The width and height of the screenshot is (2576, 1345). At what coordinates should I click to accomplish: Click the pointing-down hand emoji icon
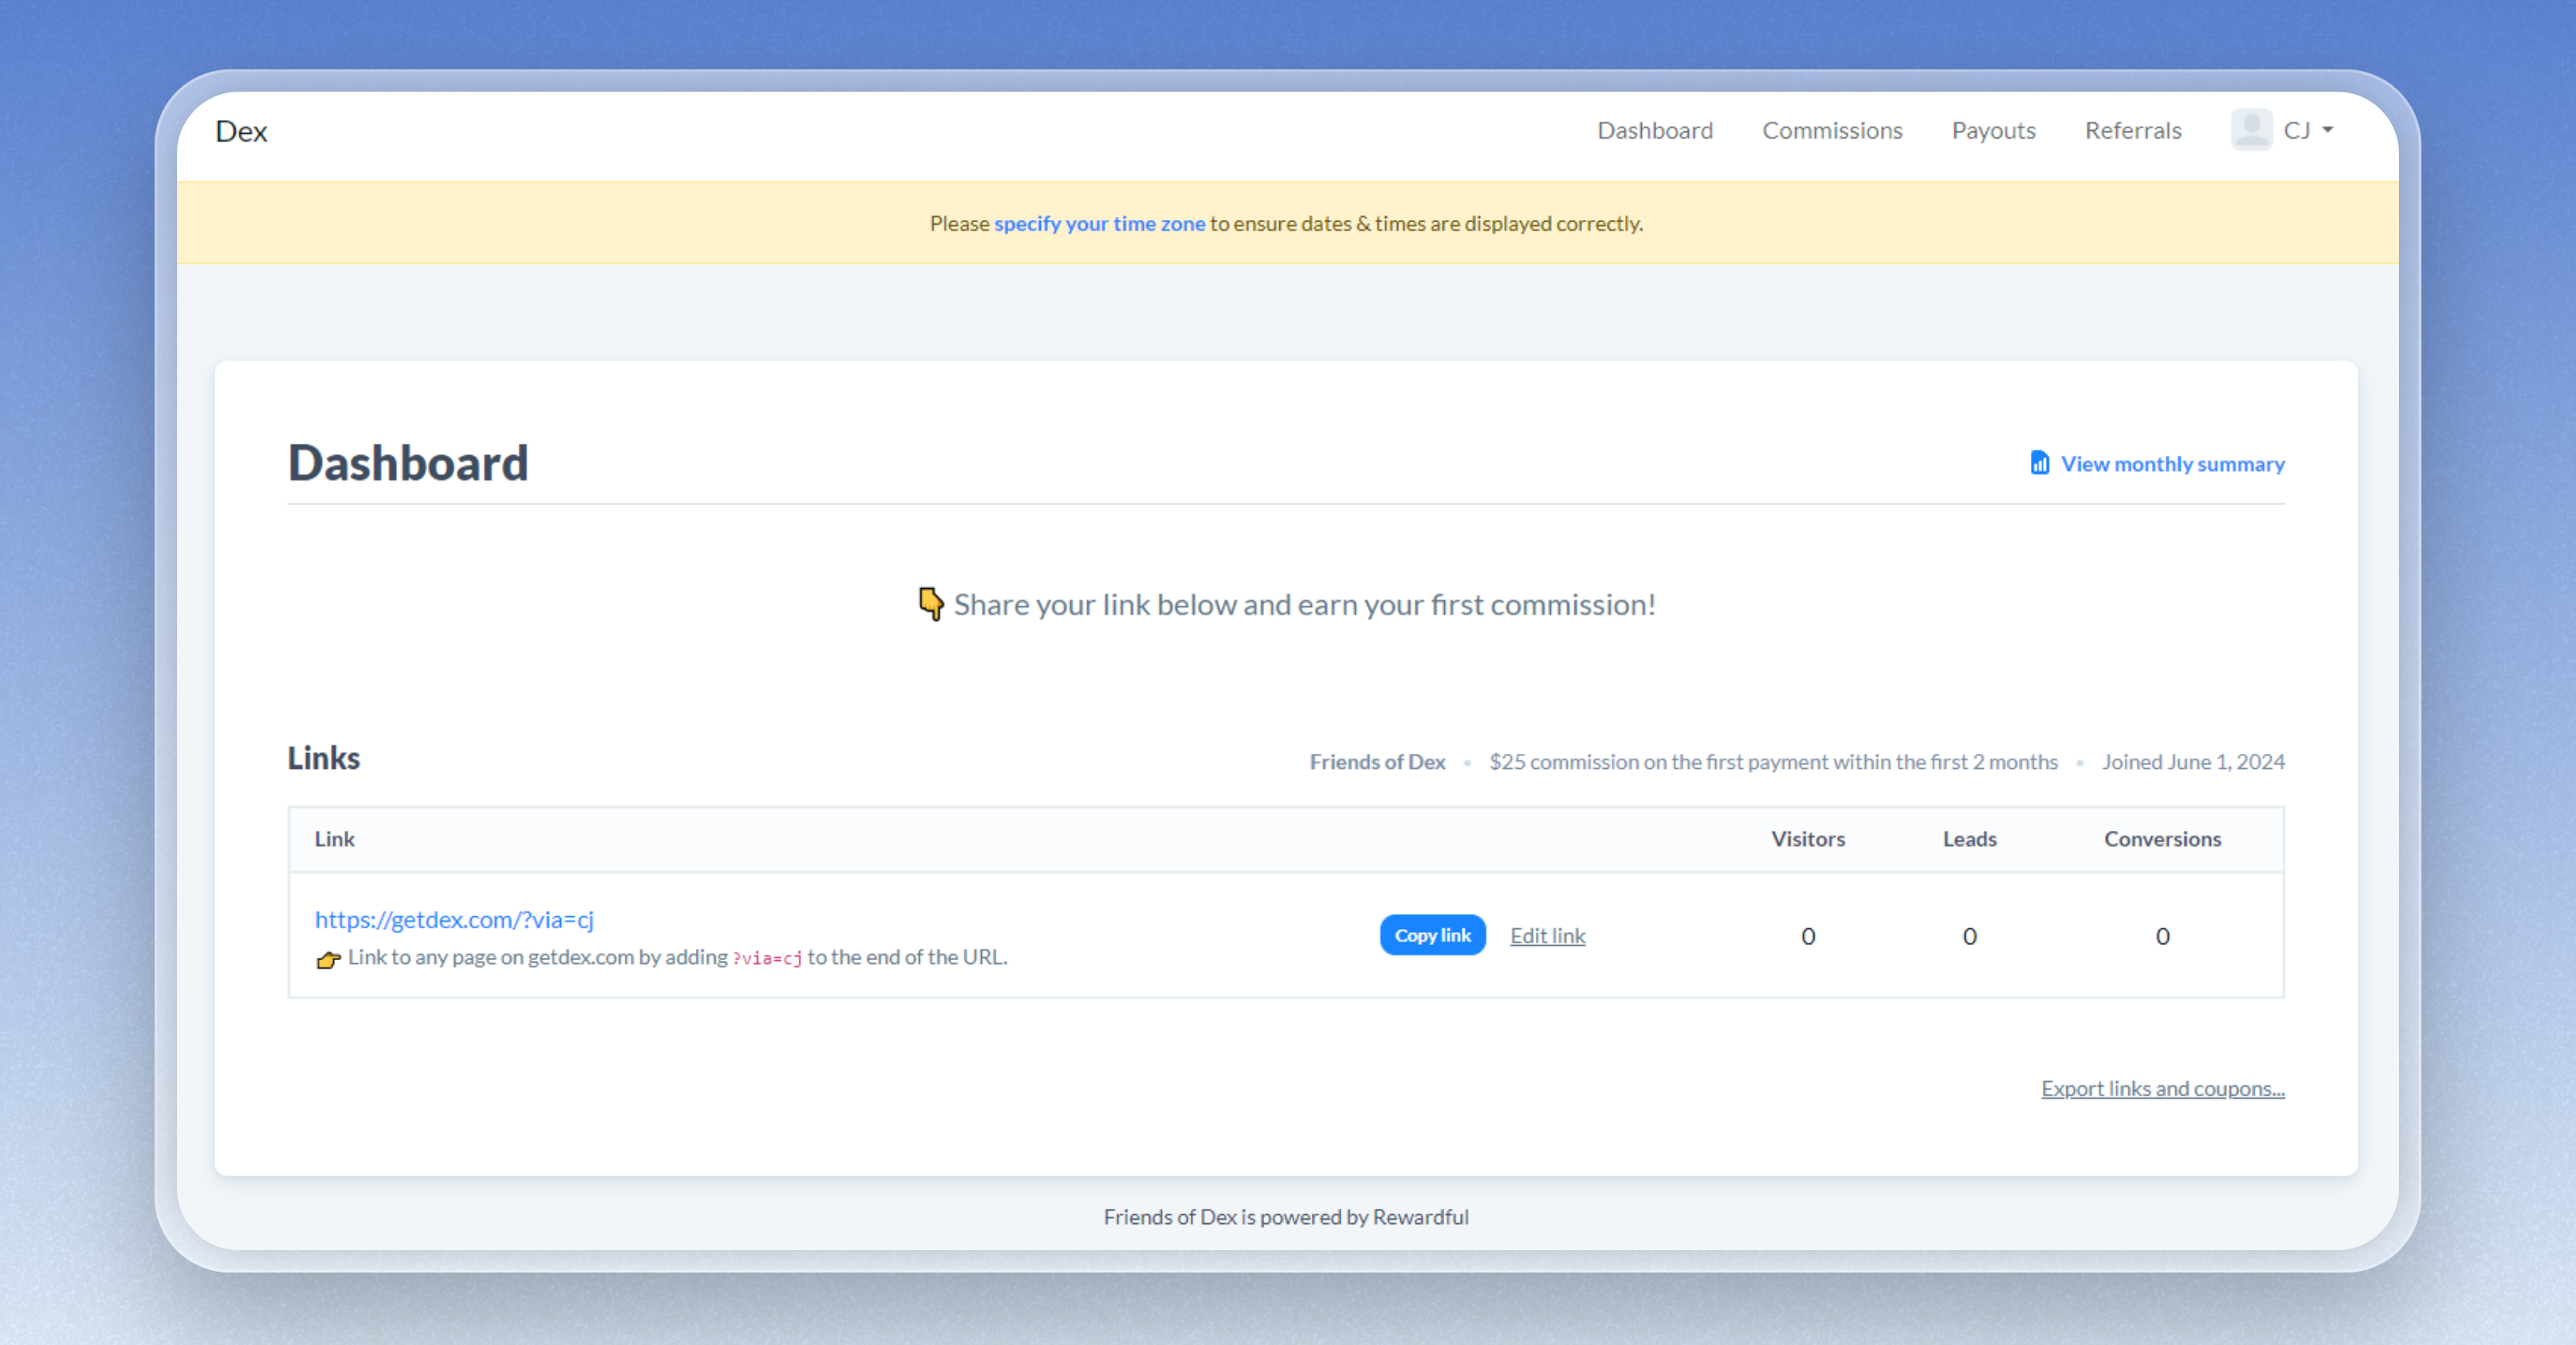click(x=930, y=604)
